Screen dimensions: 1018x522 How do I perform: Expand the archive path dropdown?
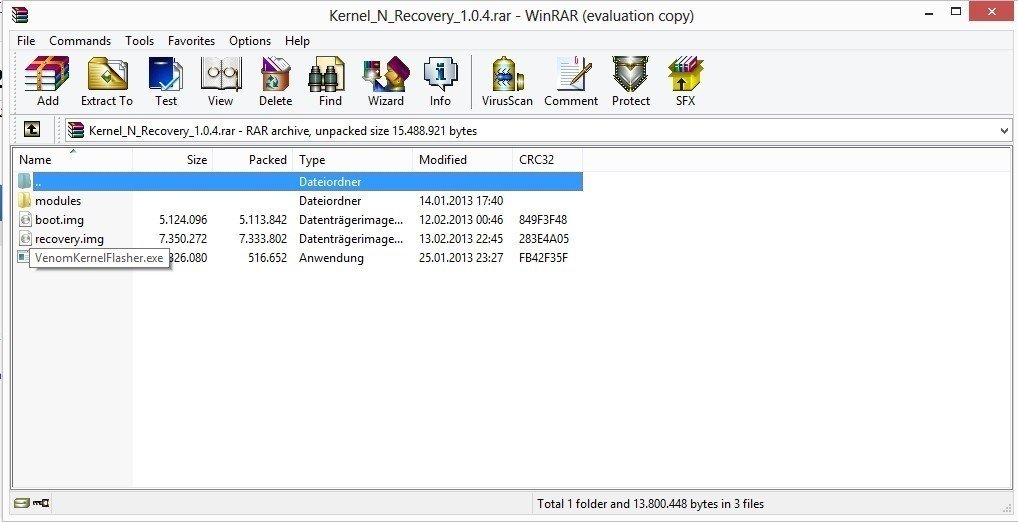point(1005,130)
